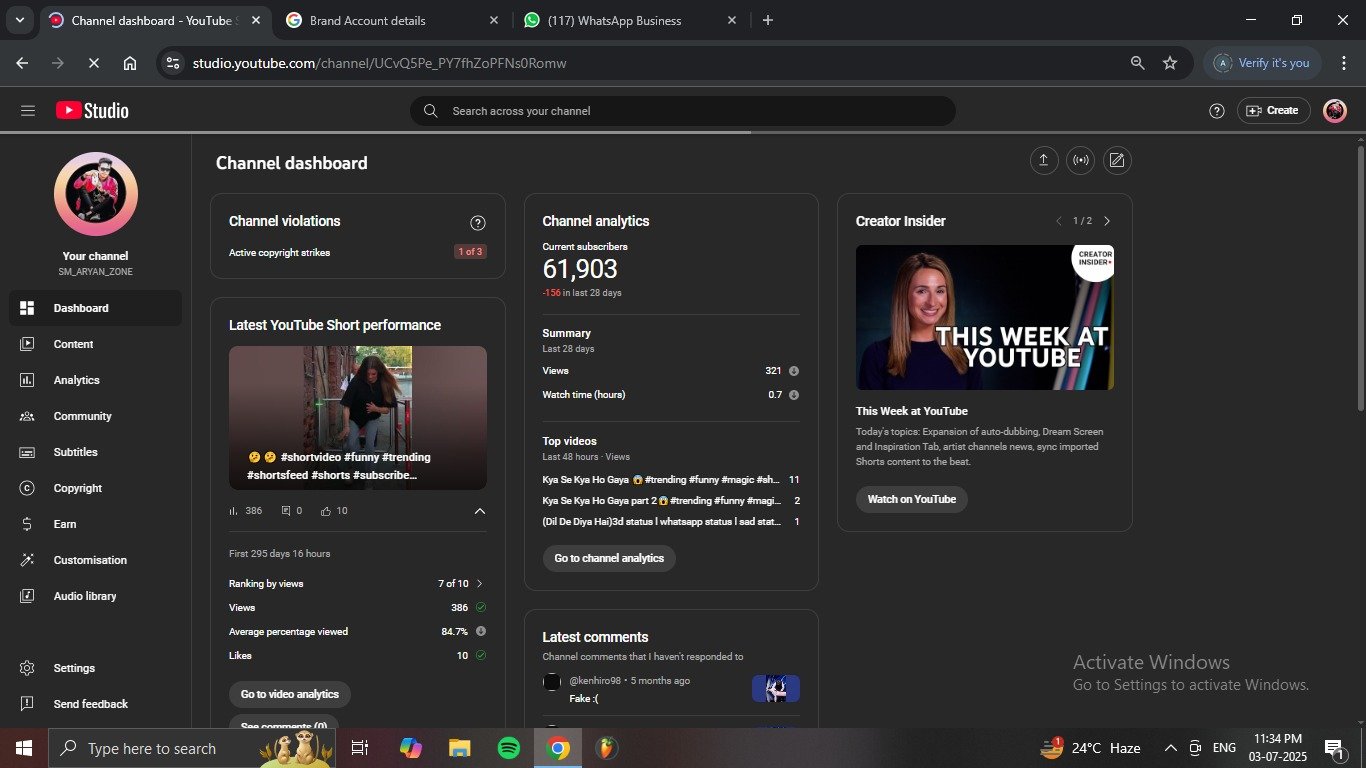The height and width of the screenshot is (768, 1366).
Task: Open the browser tab search dropdown
Action: click(x=20, y=20)
